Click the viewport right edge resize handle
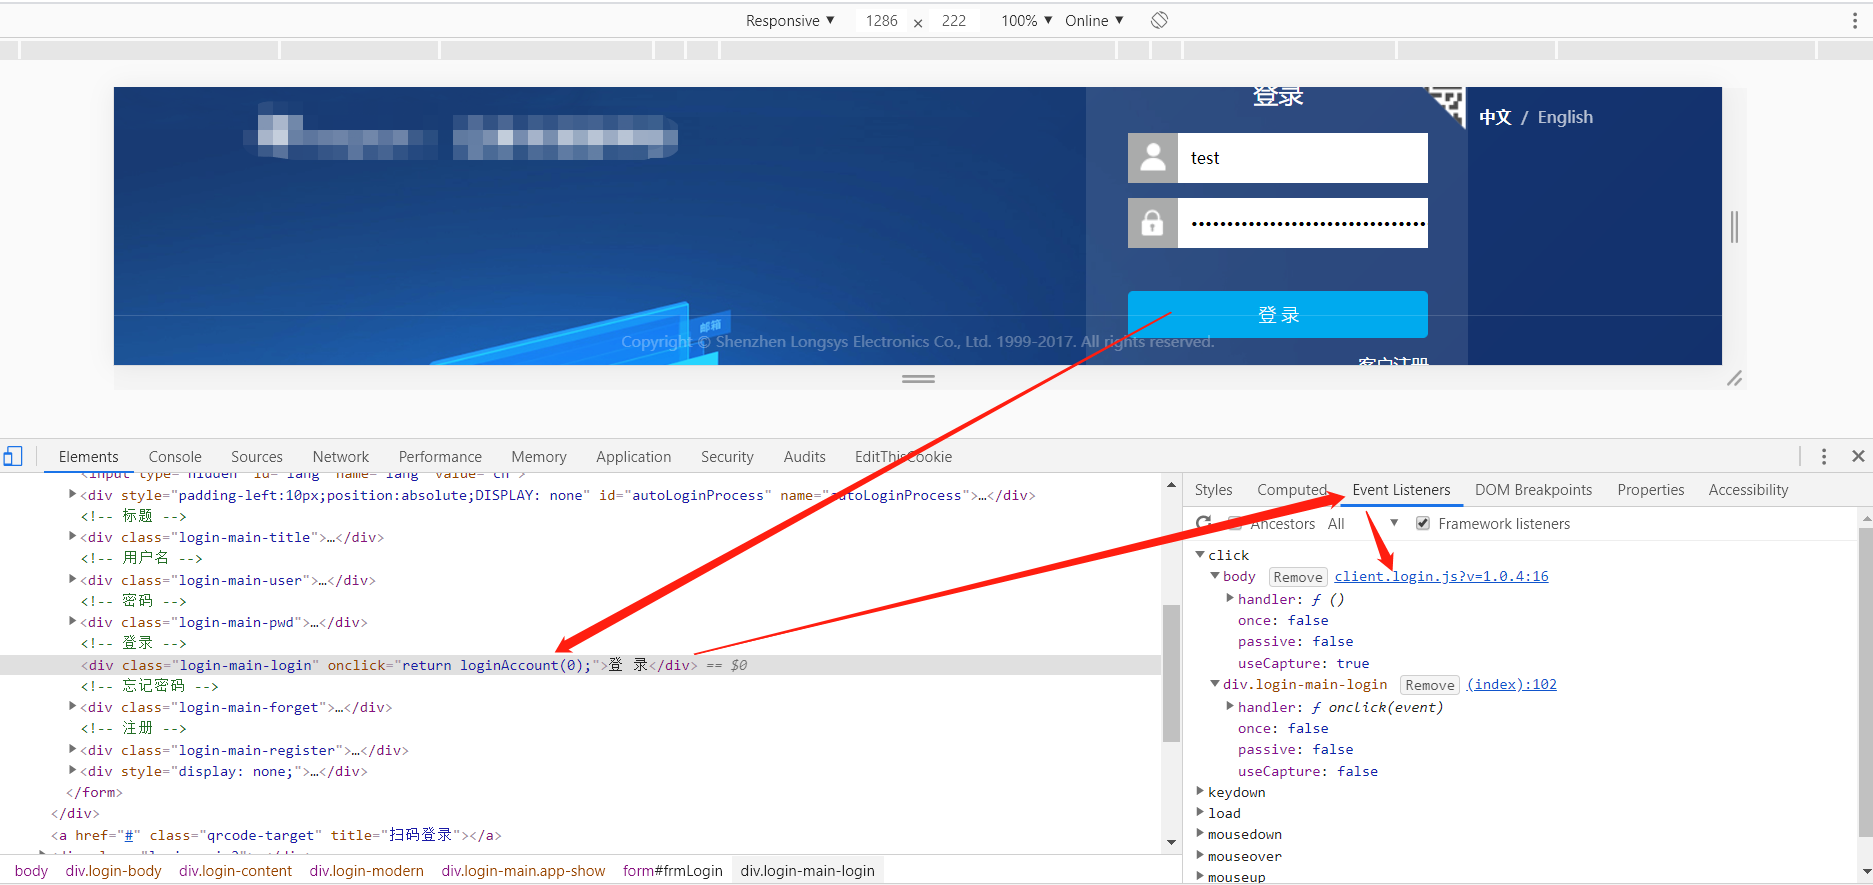This screenshot has width=1873, height=885. coord(1734,227)
